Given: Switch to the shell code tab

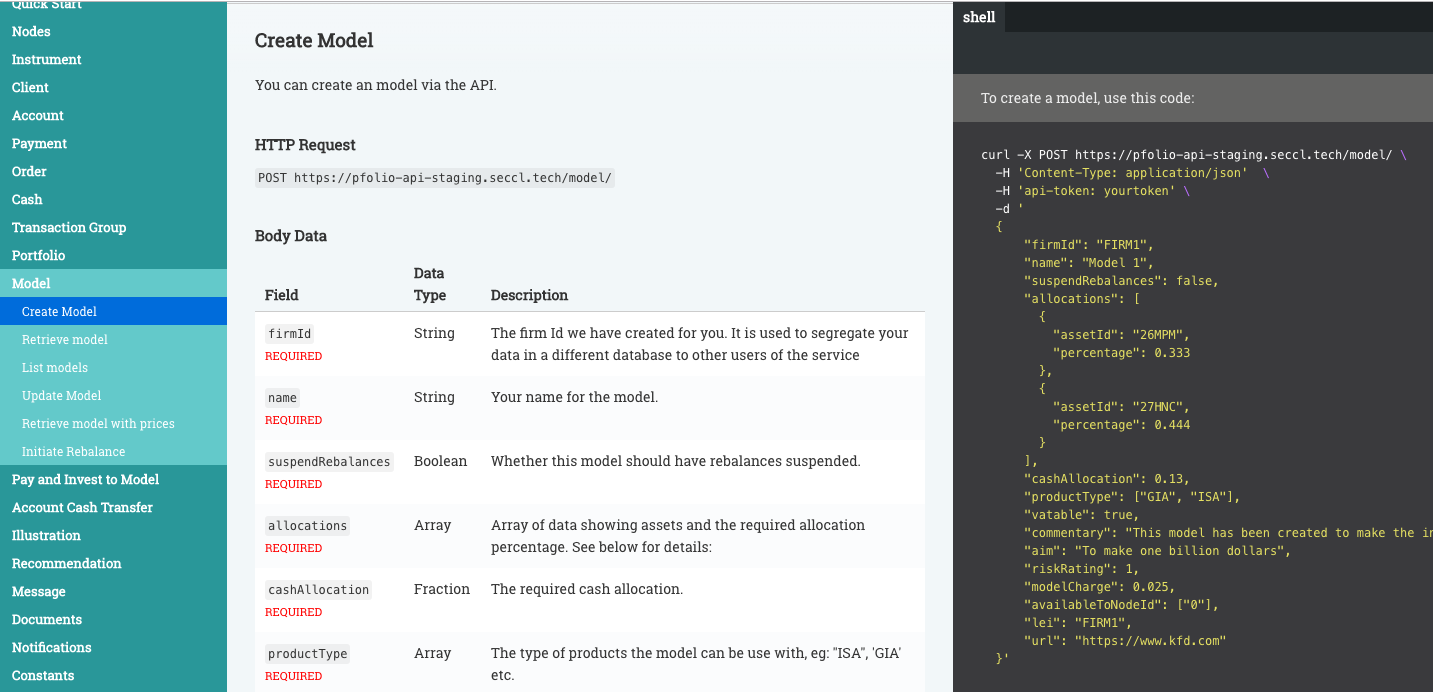Looking at the screenshot, I should click(x=979, y=17).
